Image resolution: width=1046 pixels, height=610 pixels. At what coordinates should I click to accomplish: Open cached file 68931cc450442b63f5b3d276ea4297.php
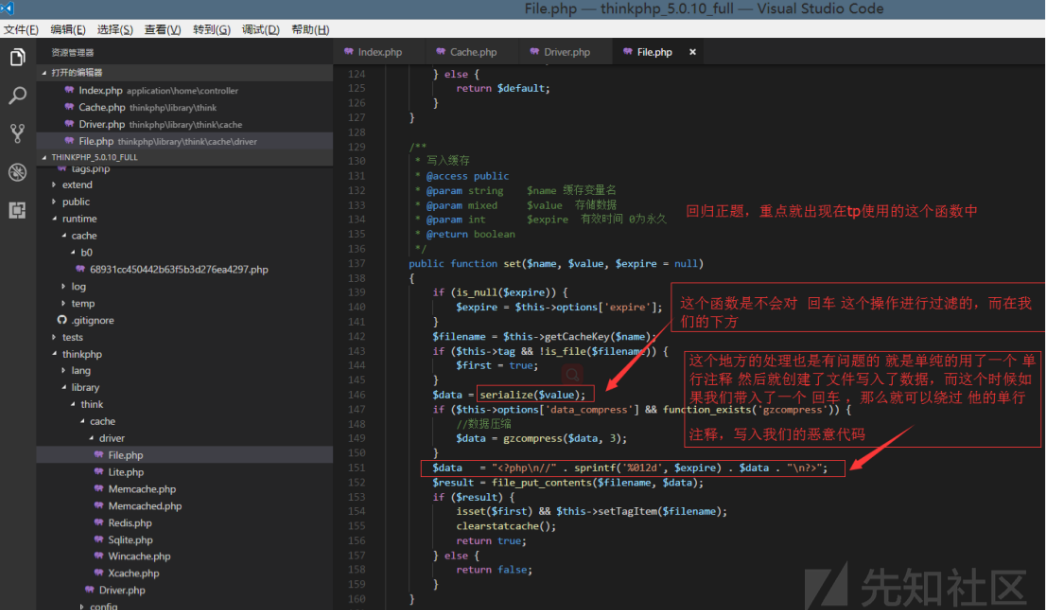tap(179, 270)
